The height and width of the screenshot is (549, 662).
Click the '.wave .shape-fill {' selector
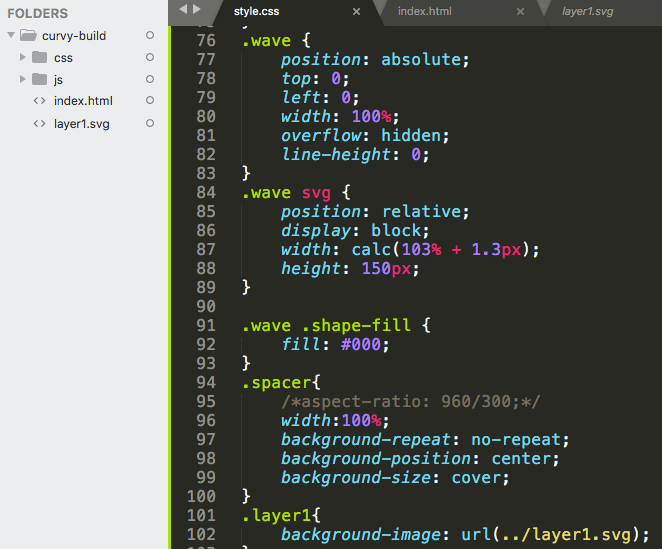pyautogui.click(x=336, y=326)
